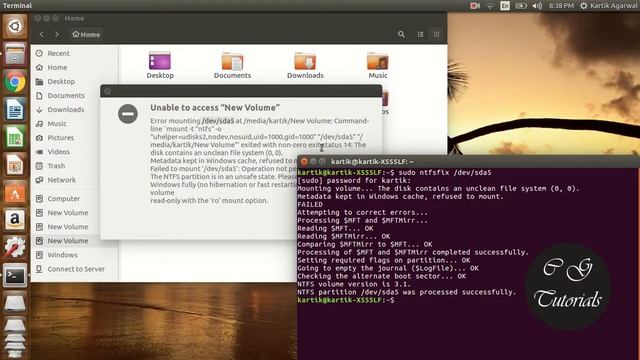Launch Google Chrome from the dock
This screenshot has height=360, width=640.
tap(15, 82)
